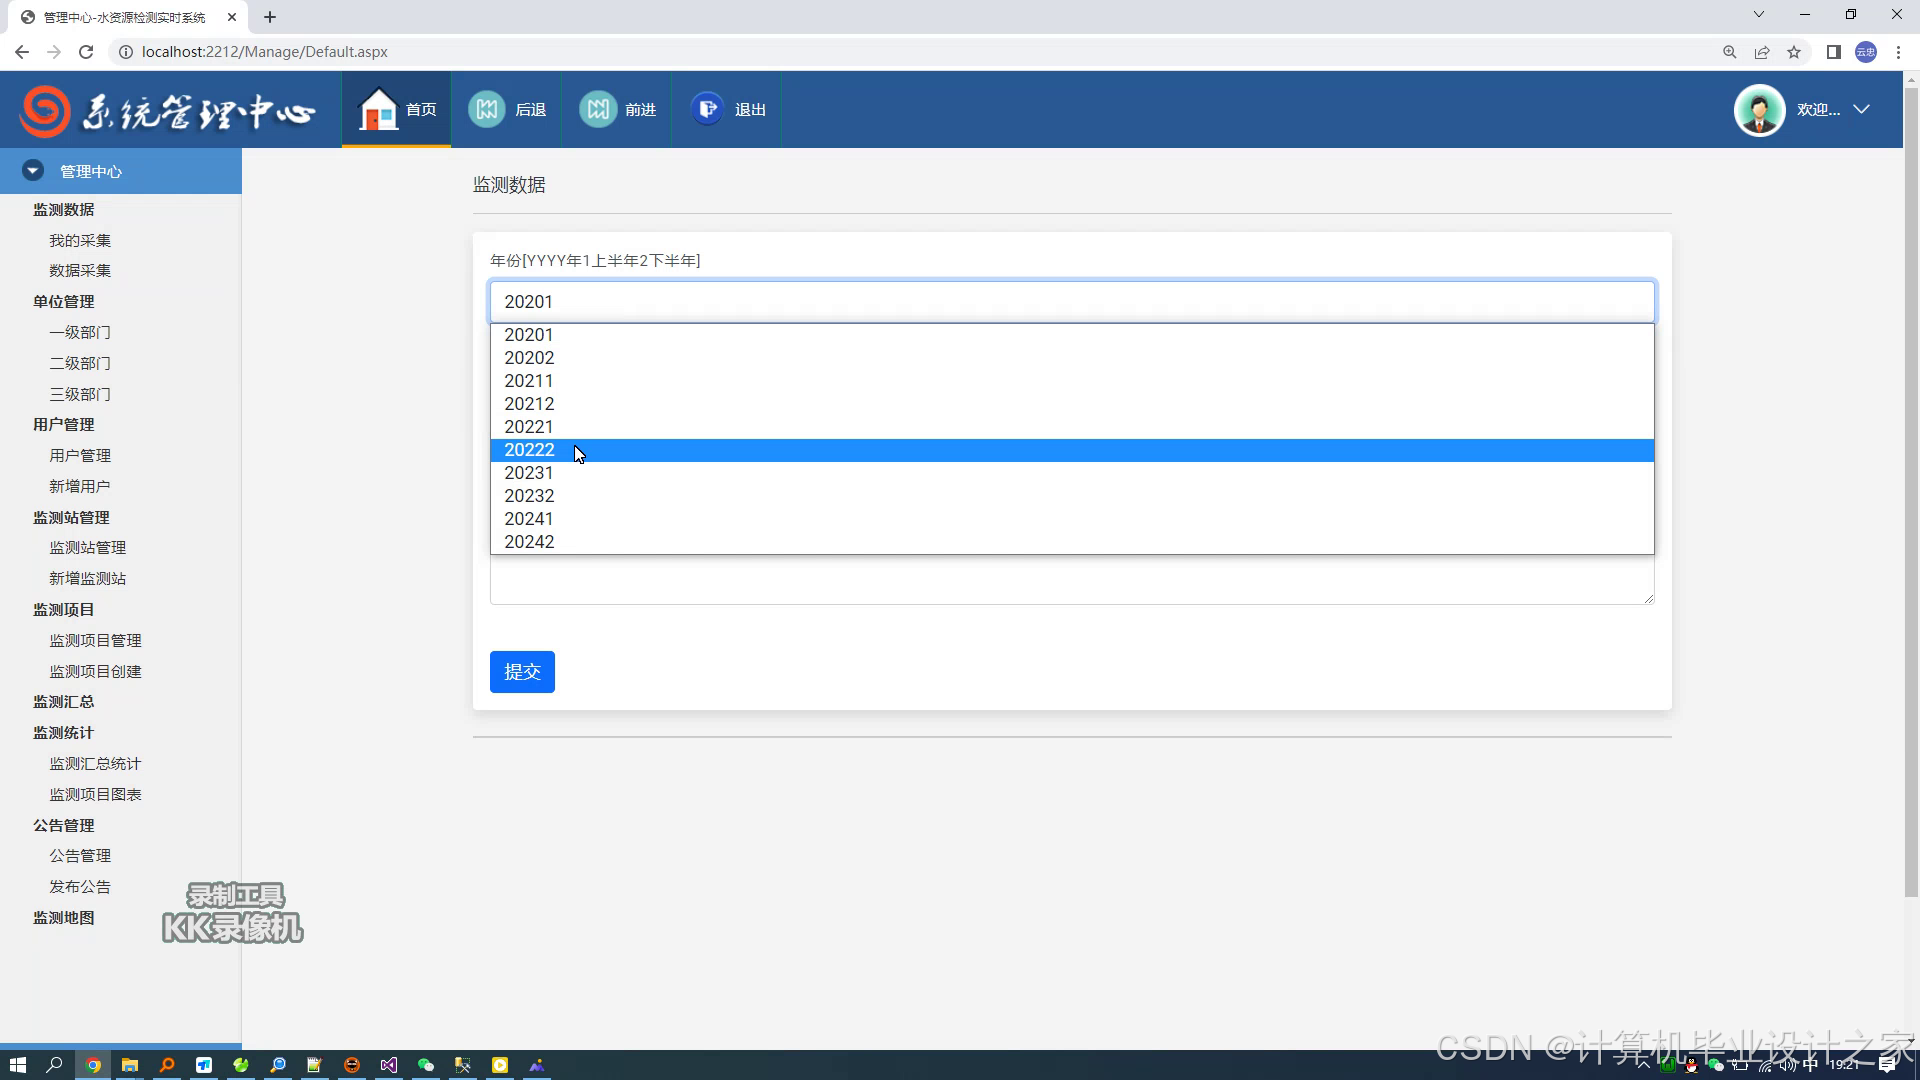Open the Chrome three-dot menu

click(1898, 52)
